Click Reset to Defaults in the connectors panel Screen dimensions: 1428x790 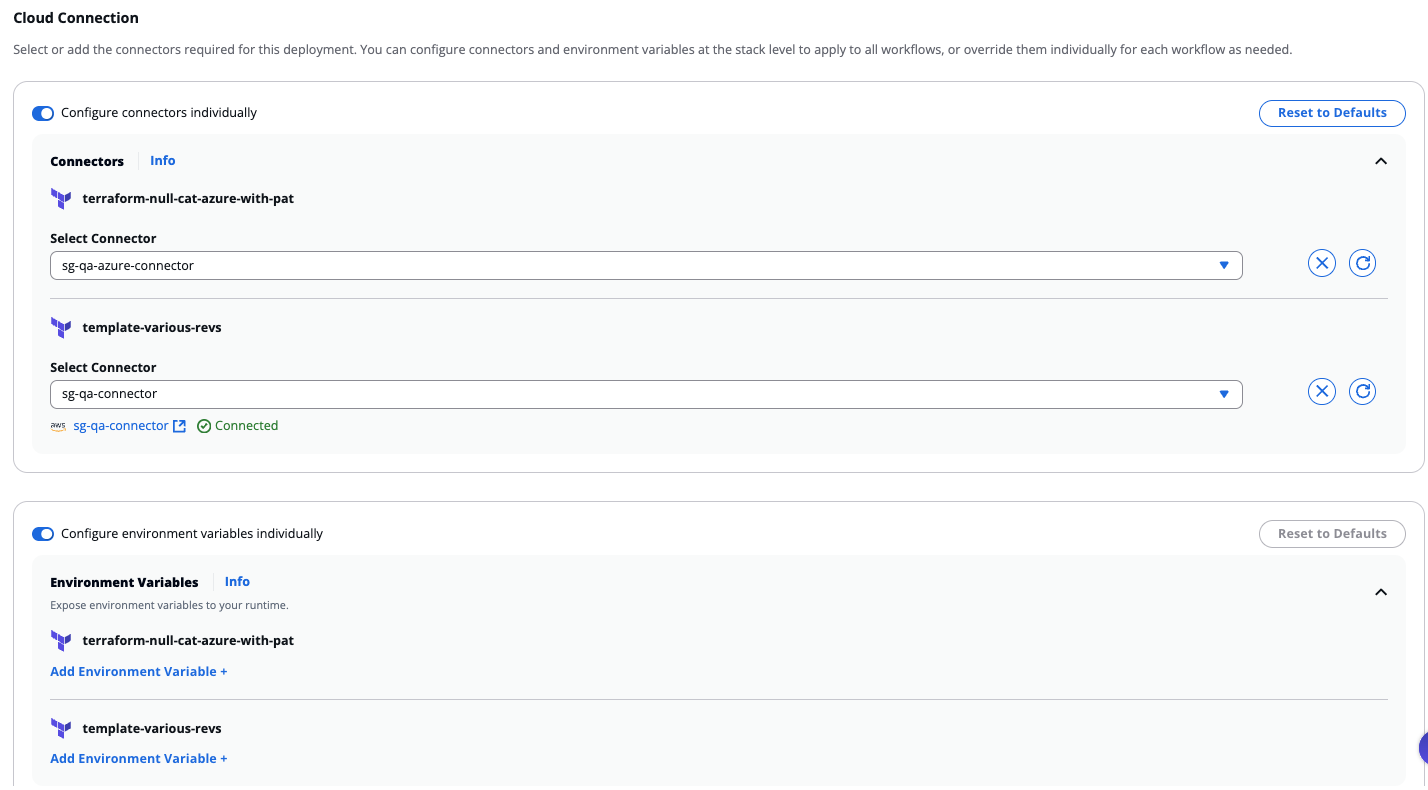point(1332,113)
